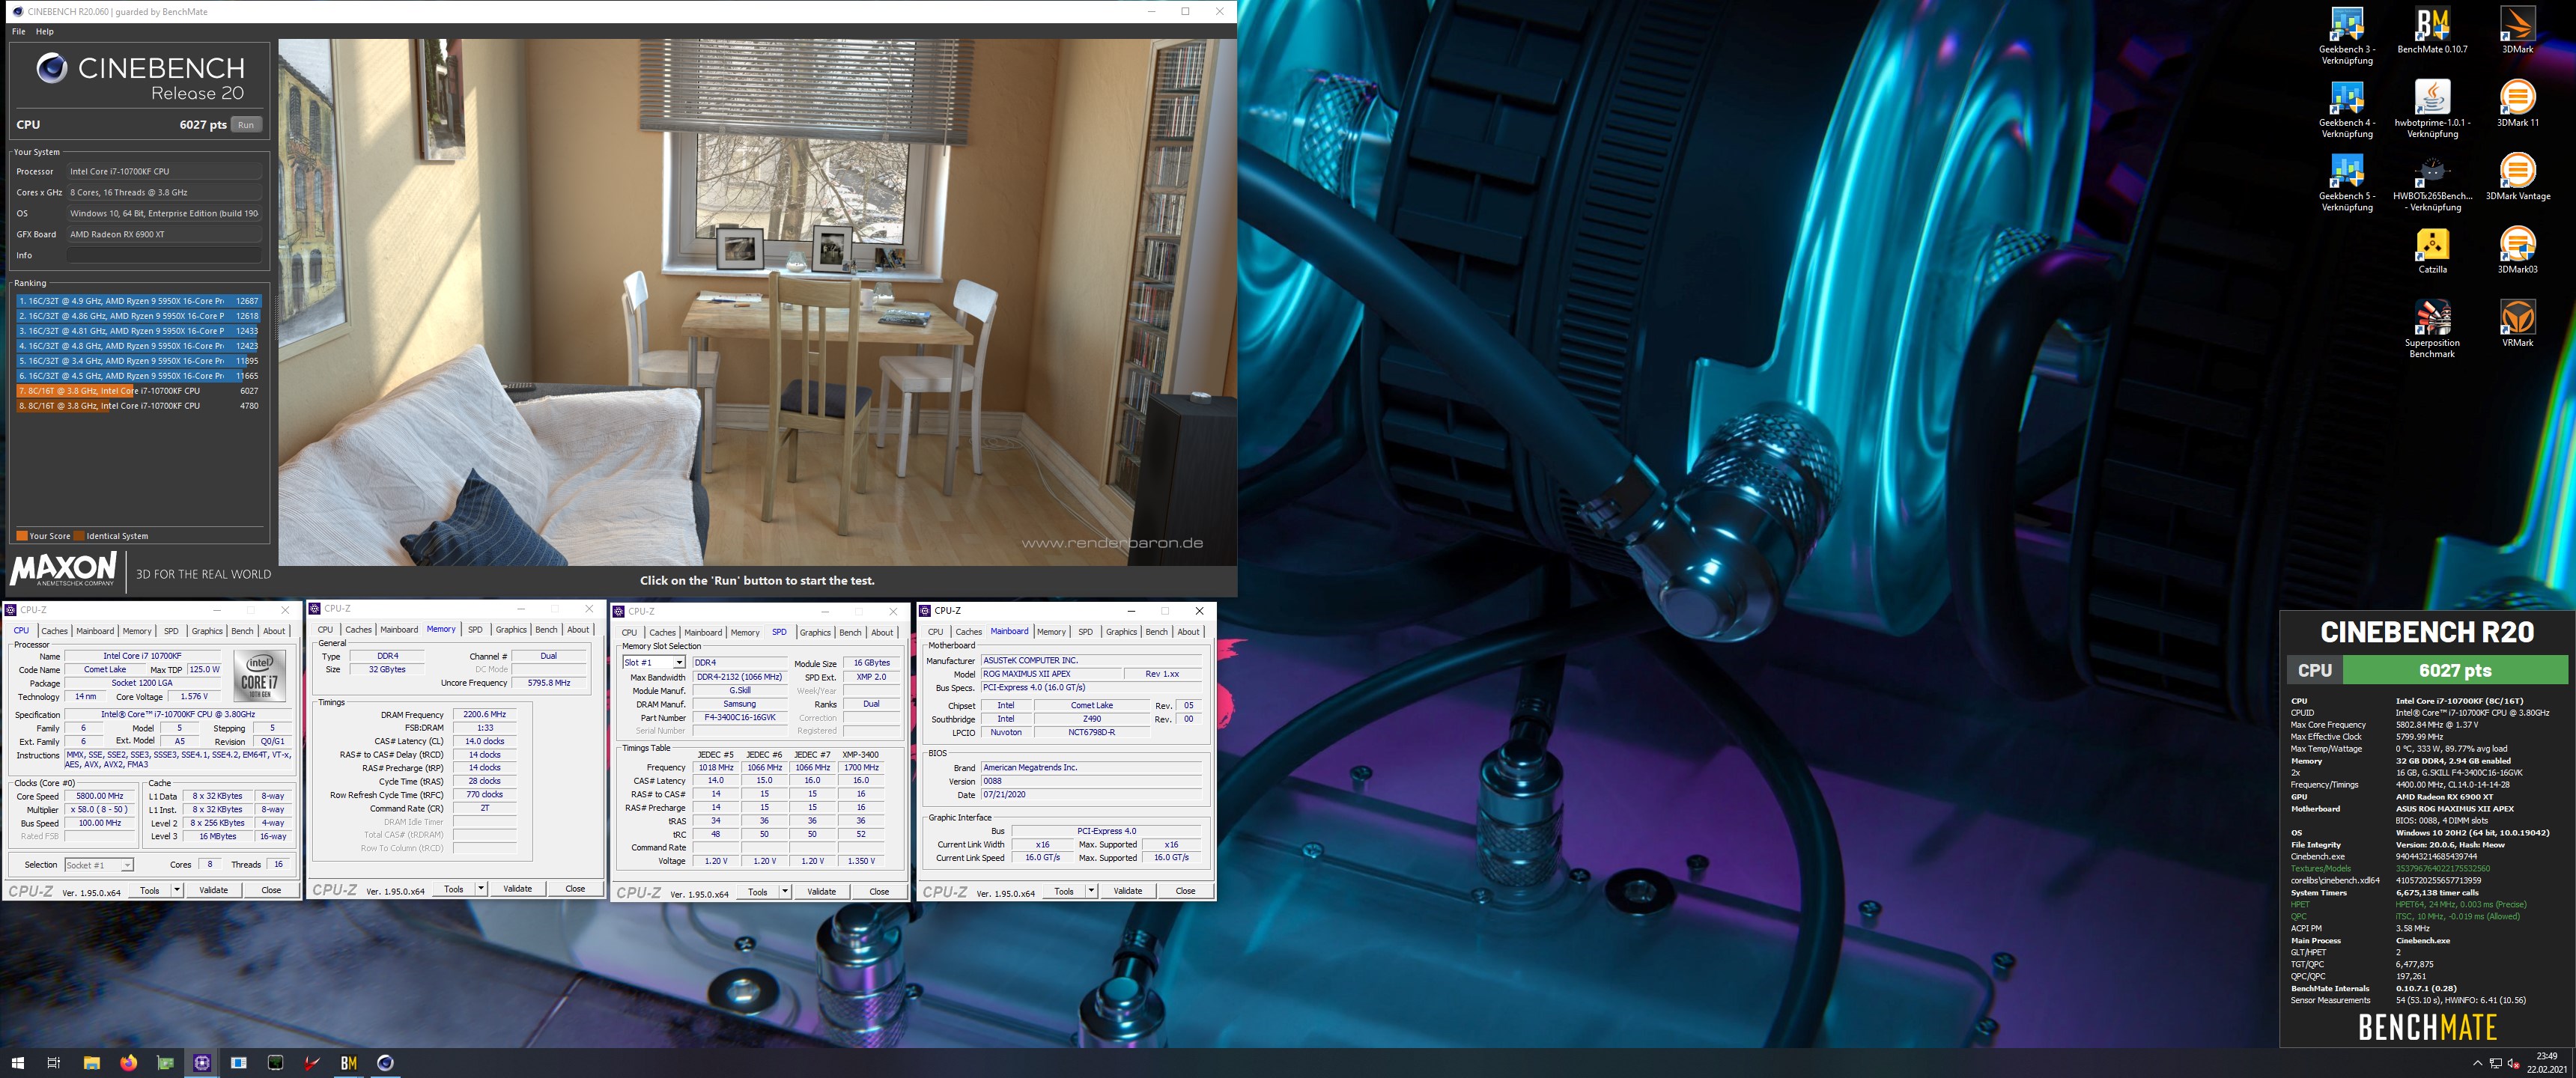The image size is (2576, 1078).
Task: Open Geekbench 5 desktop shortcut
Action: (2346, 183)
